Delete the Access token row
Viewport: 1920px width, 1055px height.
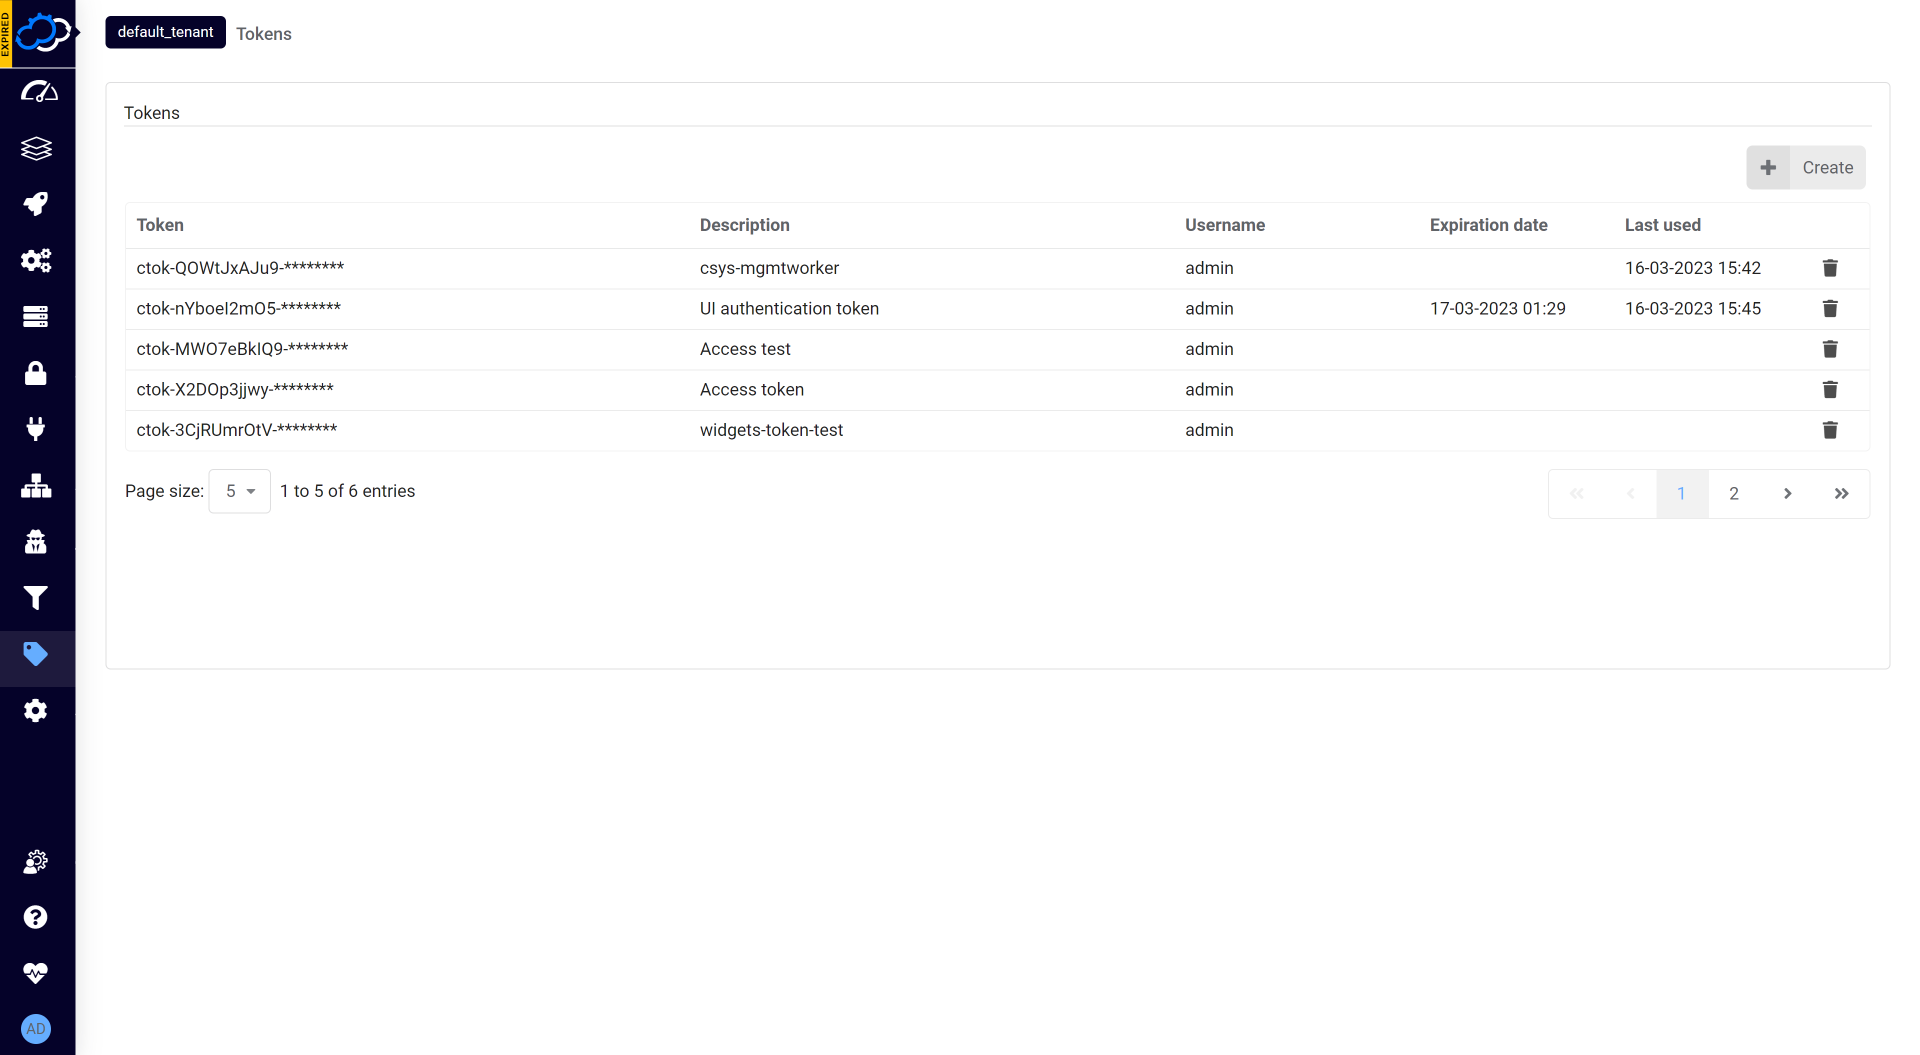[x=1830, y=390]
